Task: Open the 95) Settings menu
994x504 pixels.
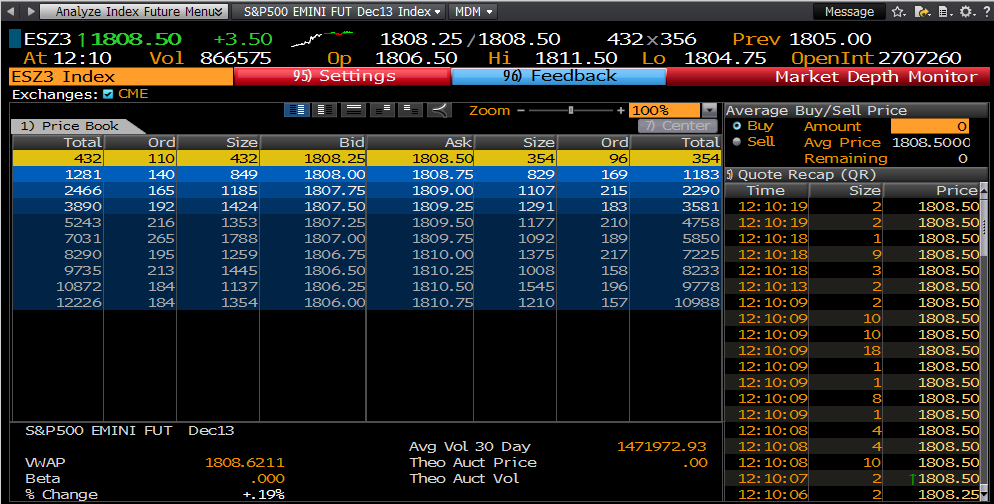Action: click(x=343, y=76)
